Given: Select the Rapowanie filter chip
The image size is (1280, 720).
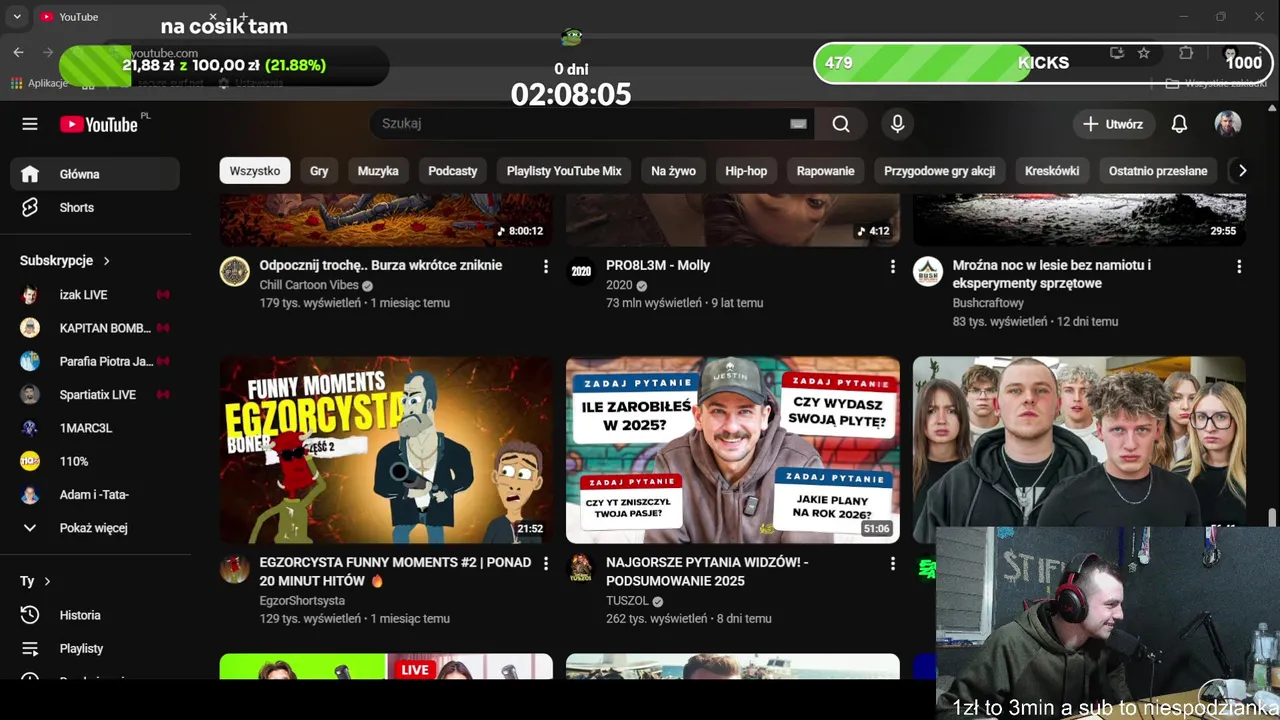Looking at the screenshot, I should coord(825,171).
